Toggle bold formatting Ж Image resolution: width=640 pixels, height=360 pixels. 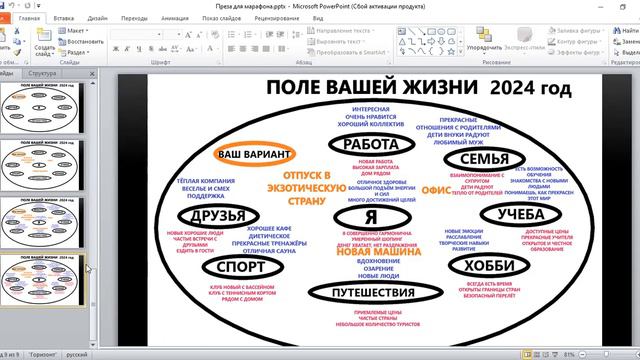click(116, 49)
